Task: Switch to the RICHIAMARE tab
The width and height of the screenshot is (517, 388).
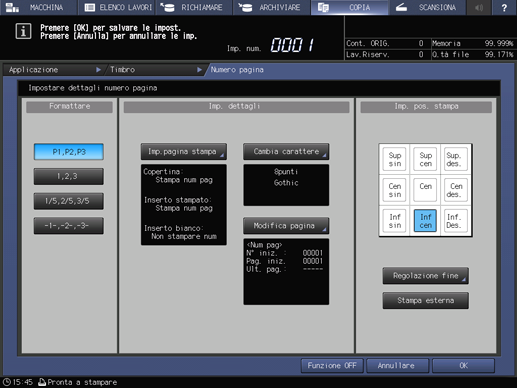Action: click(x=194, y=7)
